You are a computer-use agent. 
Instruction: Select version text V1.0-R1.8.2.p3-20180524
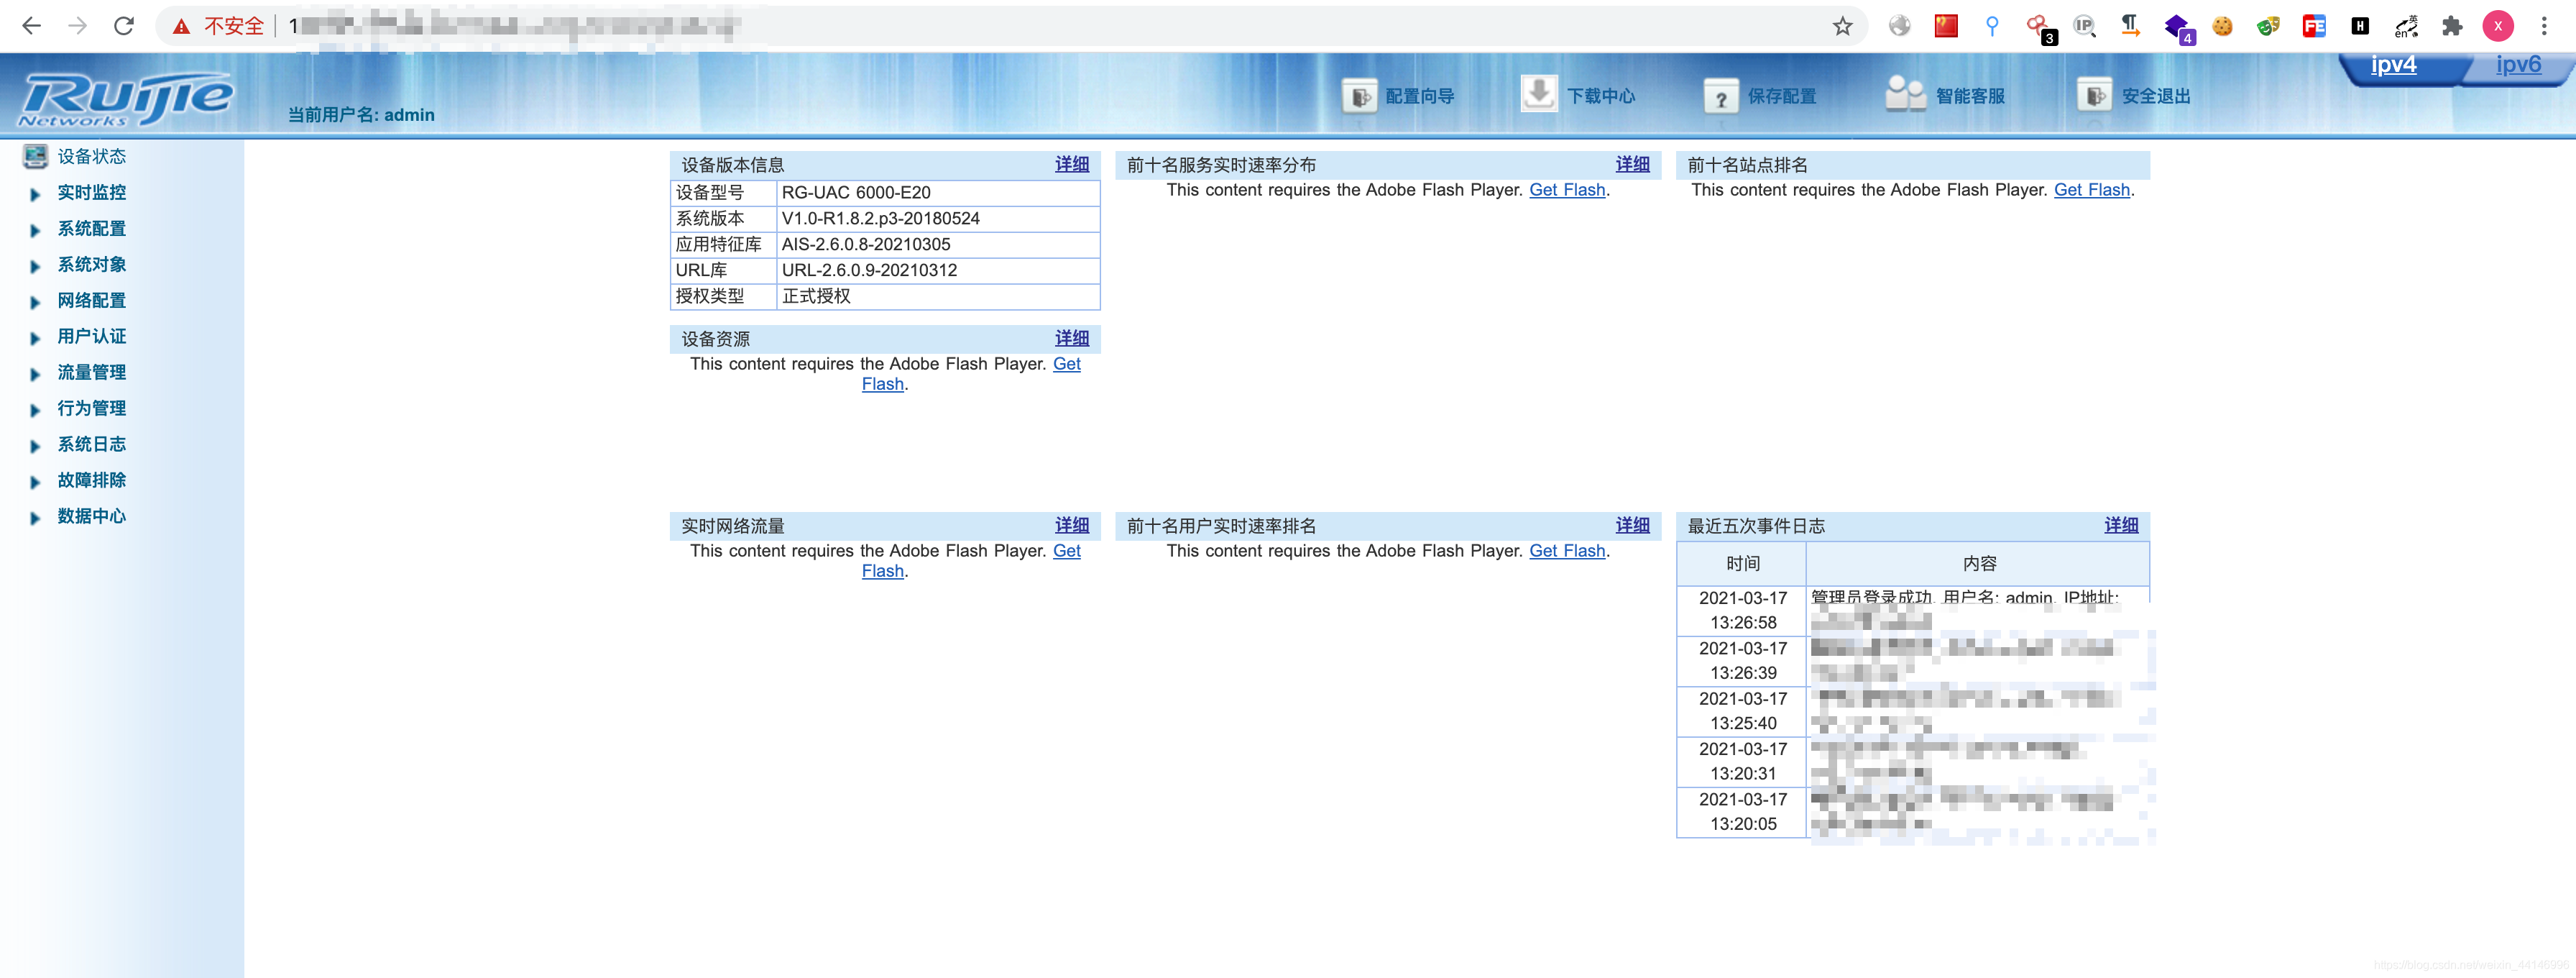880,219
